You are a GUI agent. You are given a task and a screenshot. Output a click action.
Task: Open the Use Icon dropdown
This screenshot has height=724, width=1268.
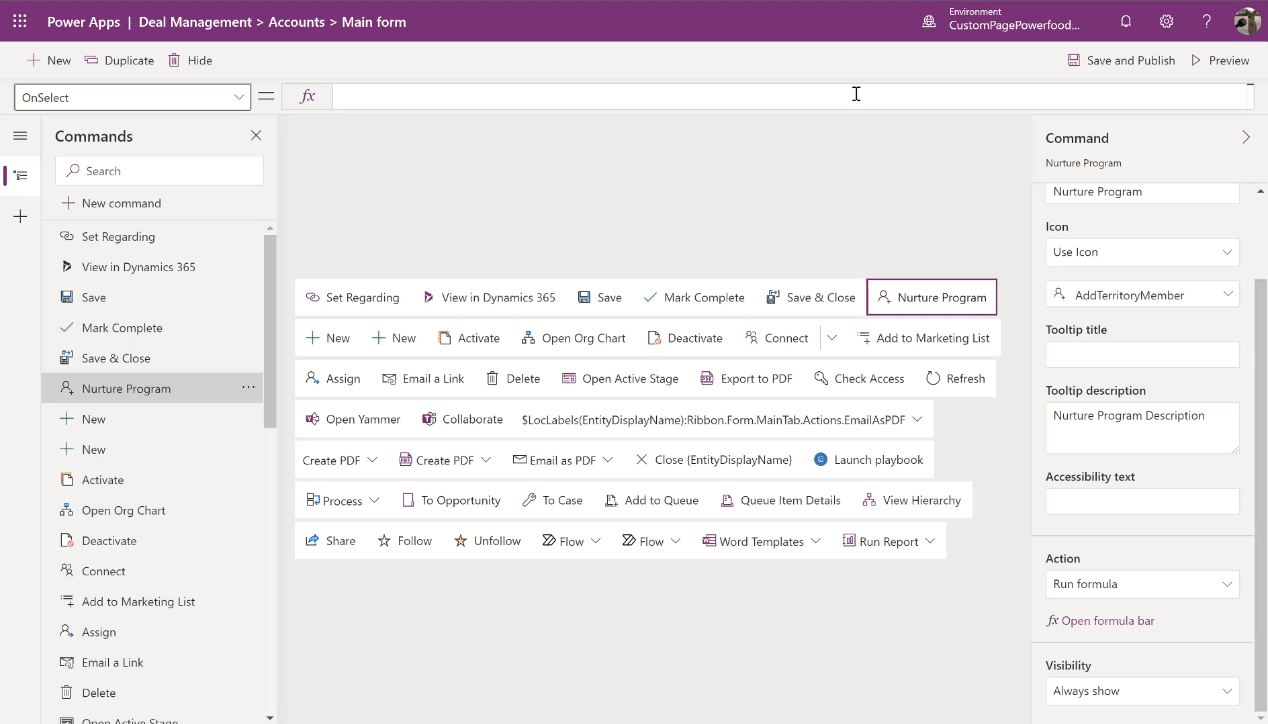(1142, 252)
